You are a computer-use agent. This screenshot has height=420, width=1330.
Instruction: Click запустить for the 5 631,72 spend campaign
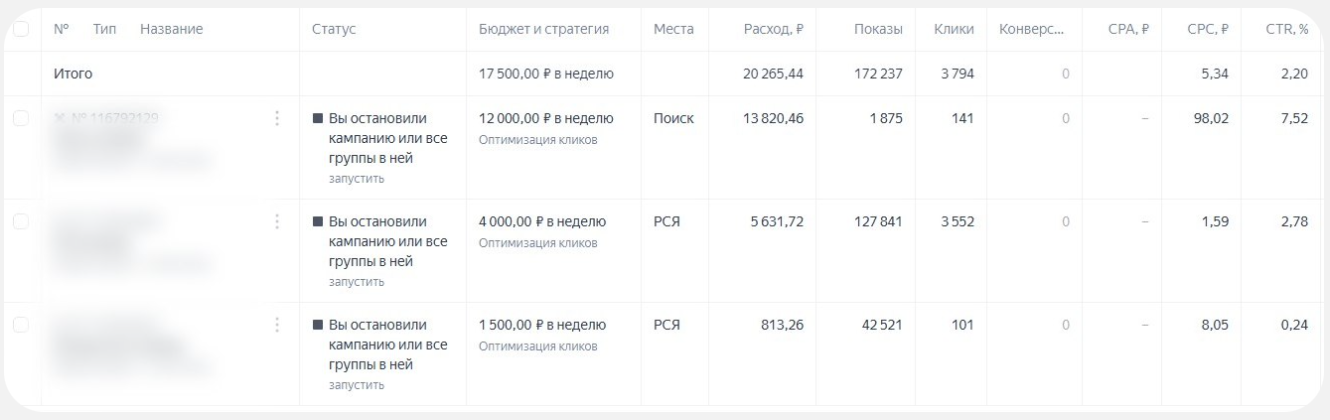tap(356, 282)
